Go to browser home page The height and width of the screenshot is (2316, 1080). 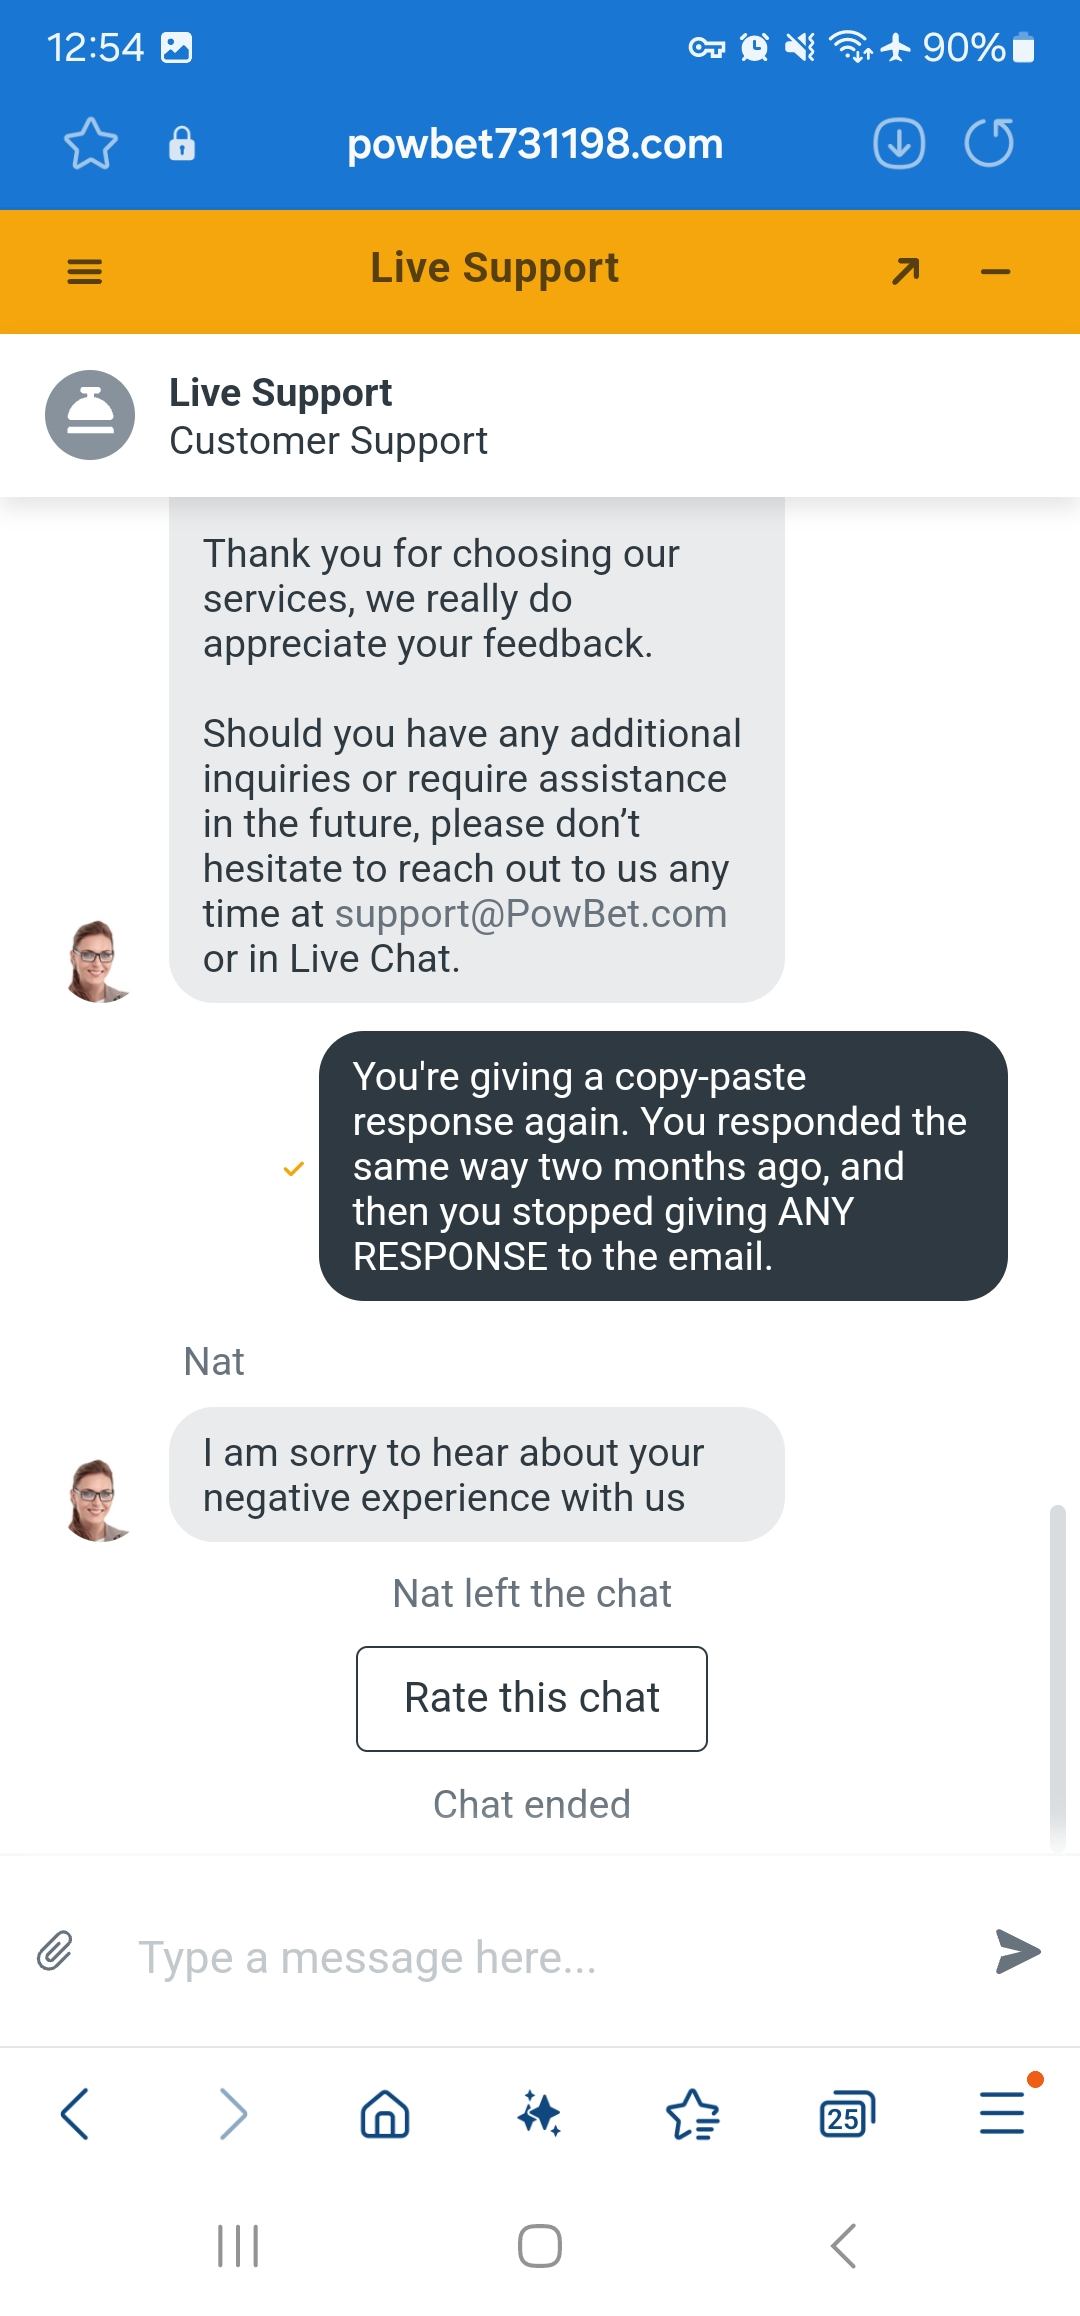pyautogui.click(x=385, y=2114)
